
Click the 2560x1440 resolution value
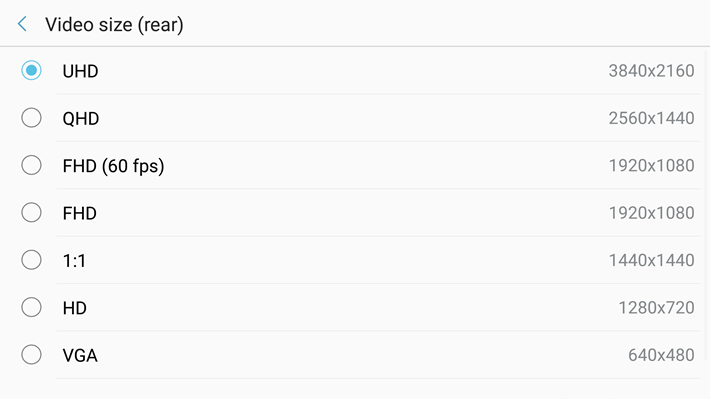[x=651, y=118]
